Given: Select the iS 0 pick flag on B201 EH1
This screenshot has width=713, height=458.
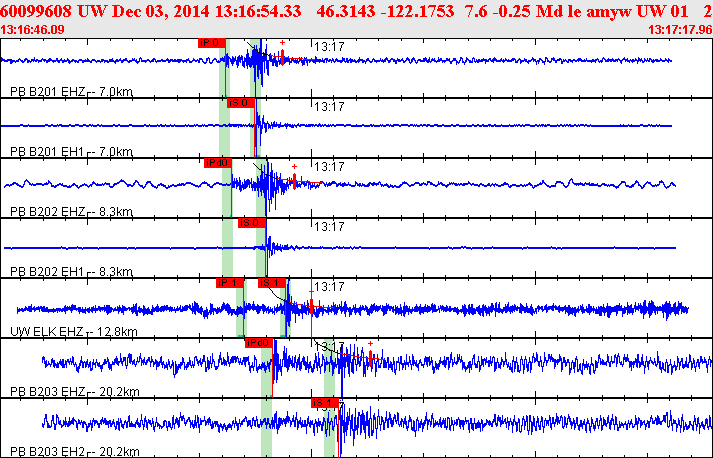Looking at the screenshot, I should pos(236,102).
